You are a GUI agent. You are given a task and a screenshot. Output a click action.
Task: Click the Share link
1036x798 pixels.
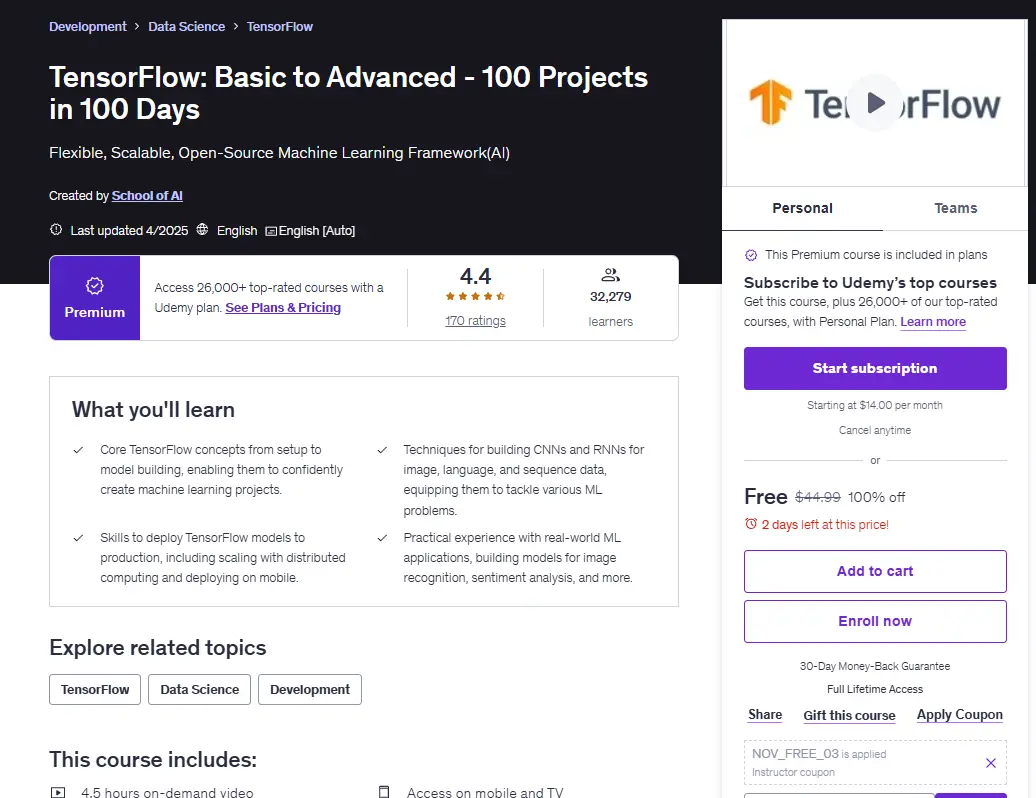765,715
